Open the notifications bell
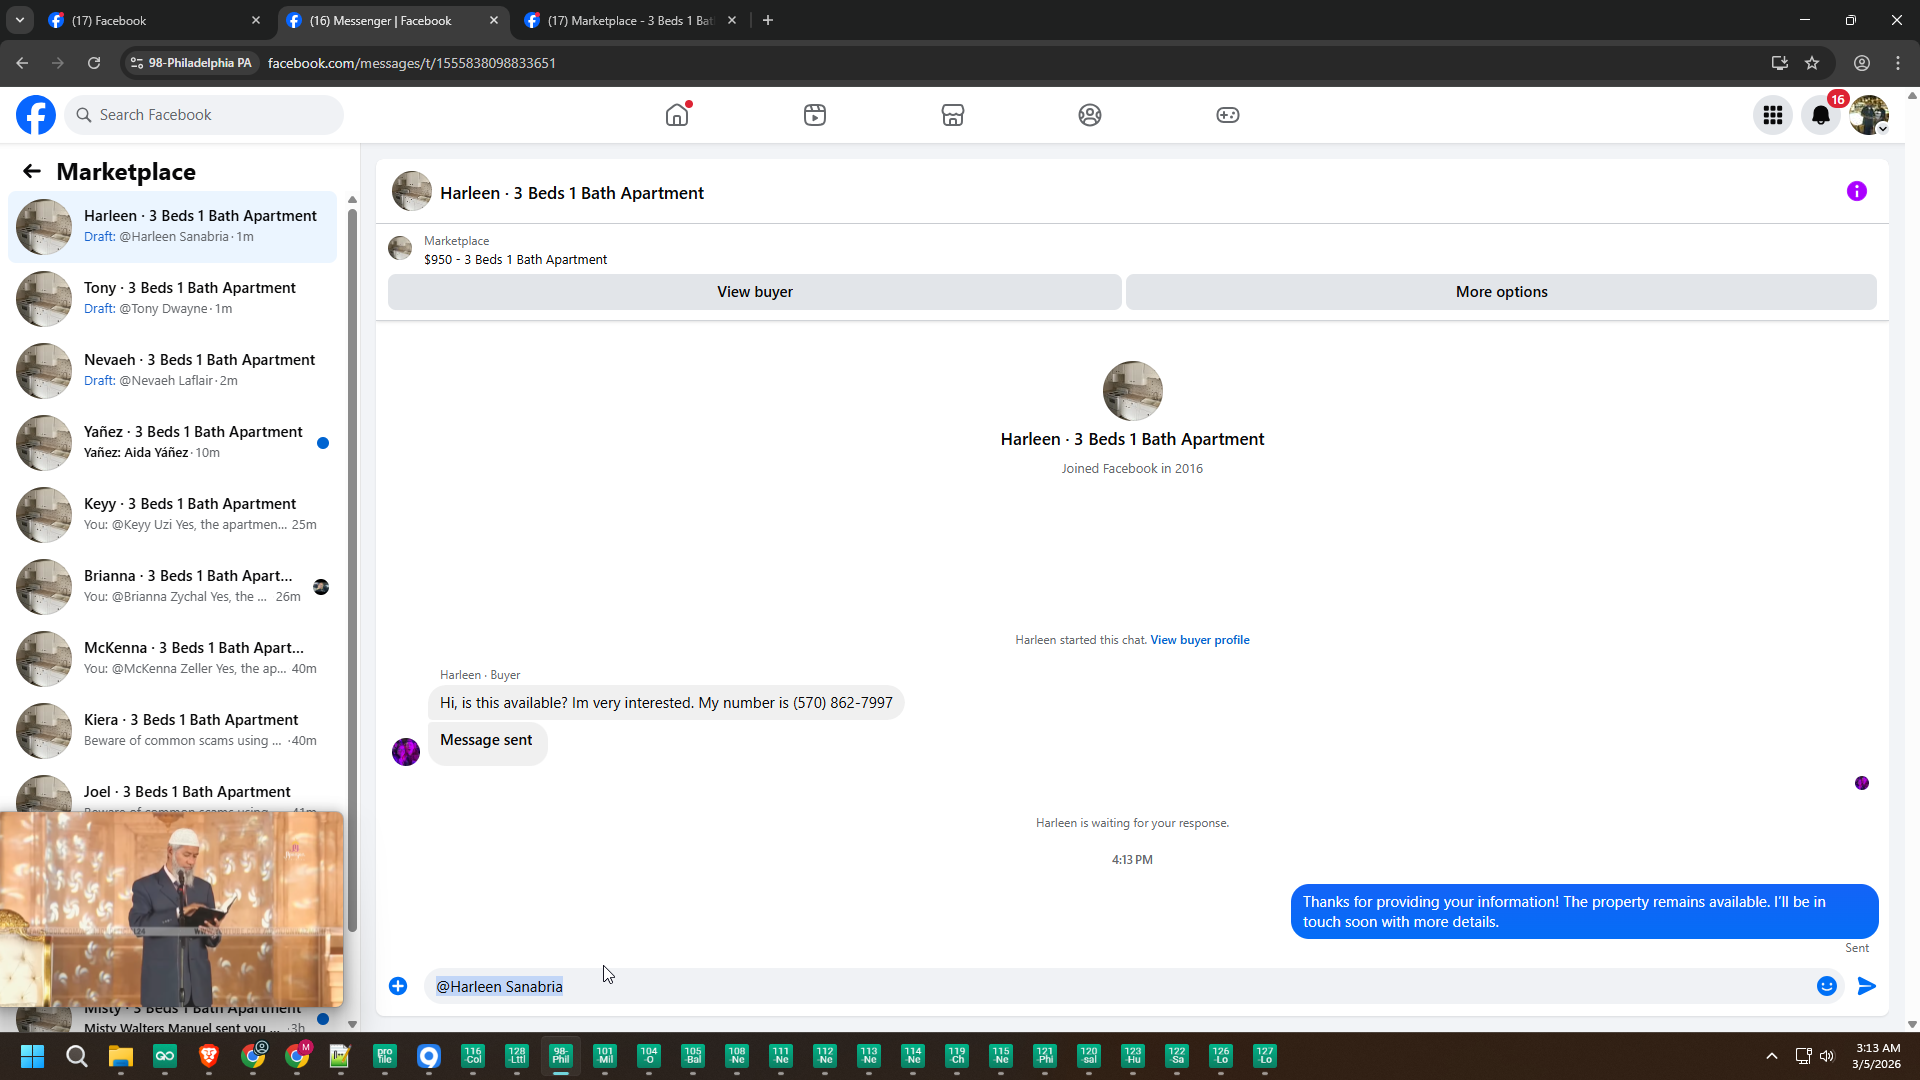Screen dimensions: 1920x1080 [x=1821, y=115]
